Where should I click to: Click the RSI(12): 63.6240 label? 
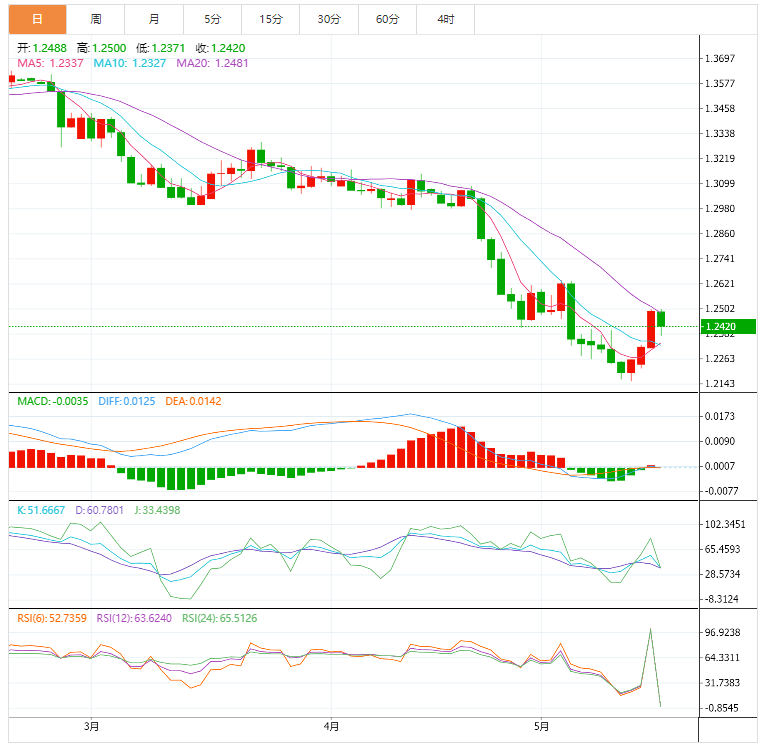pos(134,619)
